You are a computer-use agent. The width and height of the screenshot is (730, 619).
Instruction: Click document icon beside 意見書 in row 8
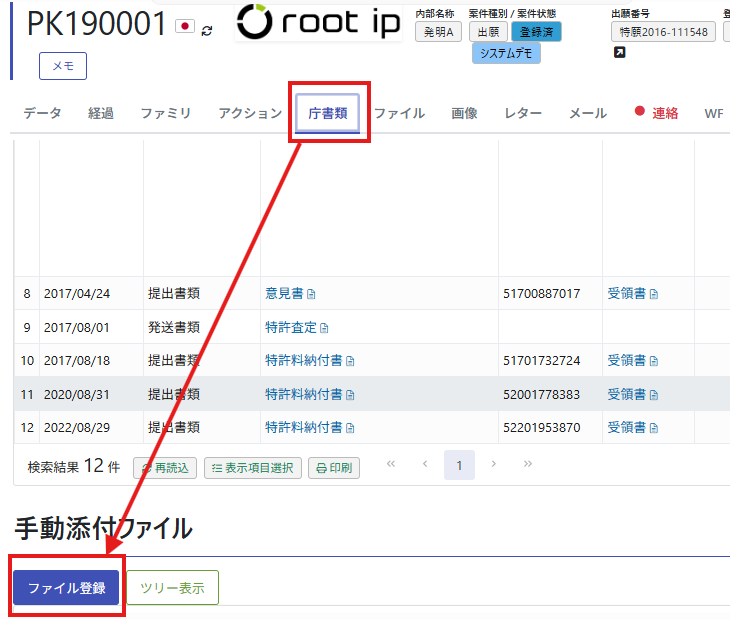coord(311,294)
